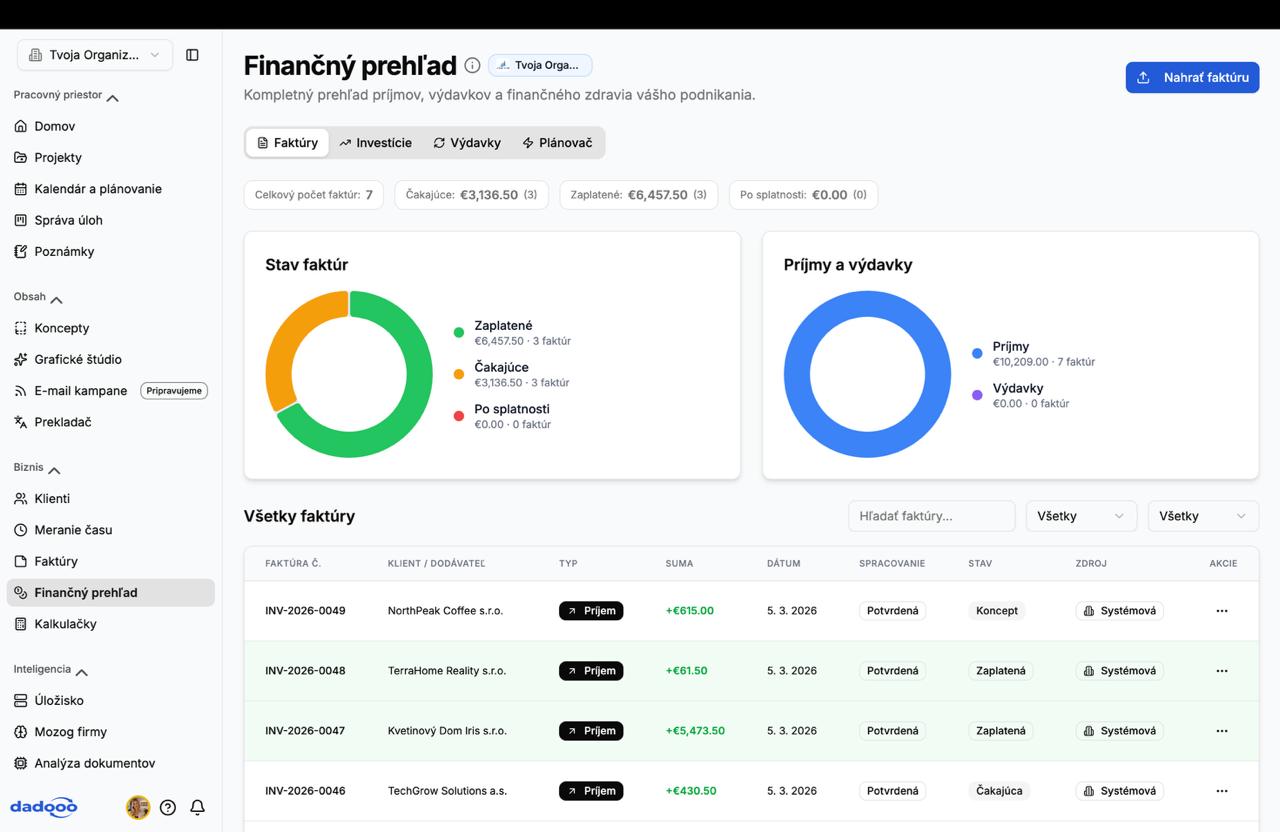Toggle the sidebar collapse icon
The height and width of the screenshot is (832, 1280).
(x=192, y=55)
